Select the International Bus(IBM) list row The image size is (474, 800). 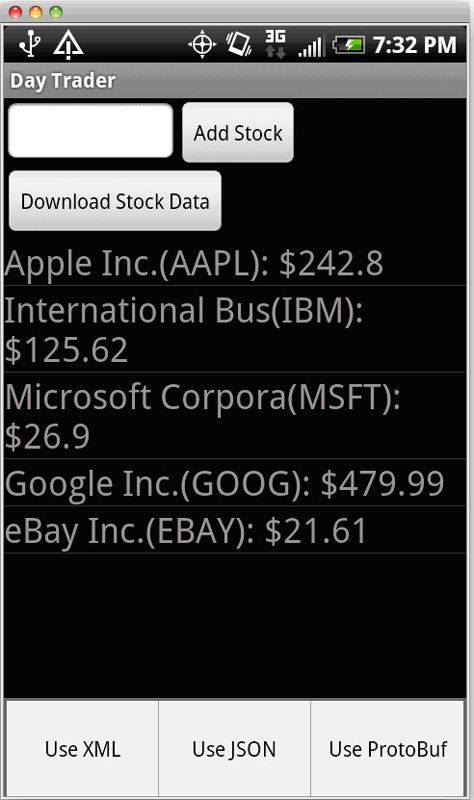pyautogui.click(x=235, y=329)
